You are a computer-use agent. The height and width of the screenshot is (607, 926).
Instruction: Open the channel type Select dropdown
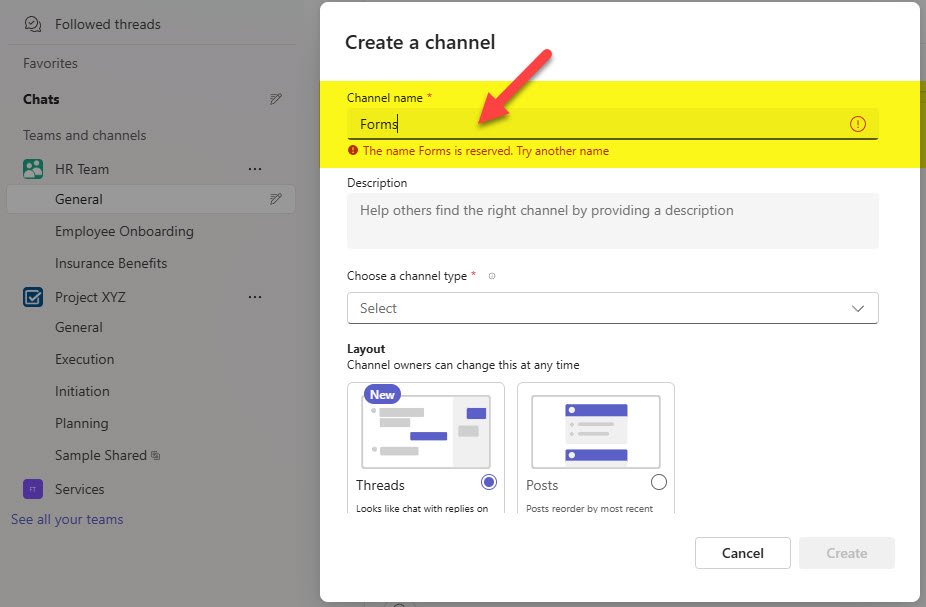pos(612,308)
